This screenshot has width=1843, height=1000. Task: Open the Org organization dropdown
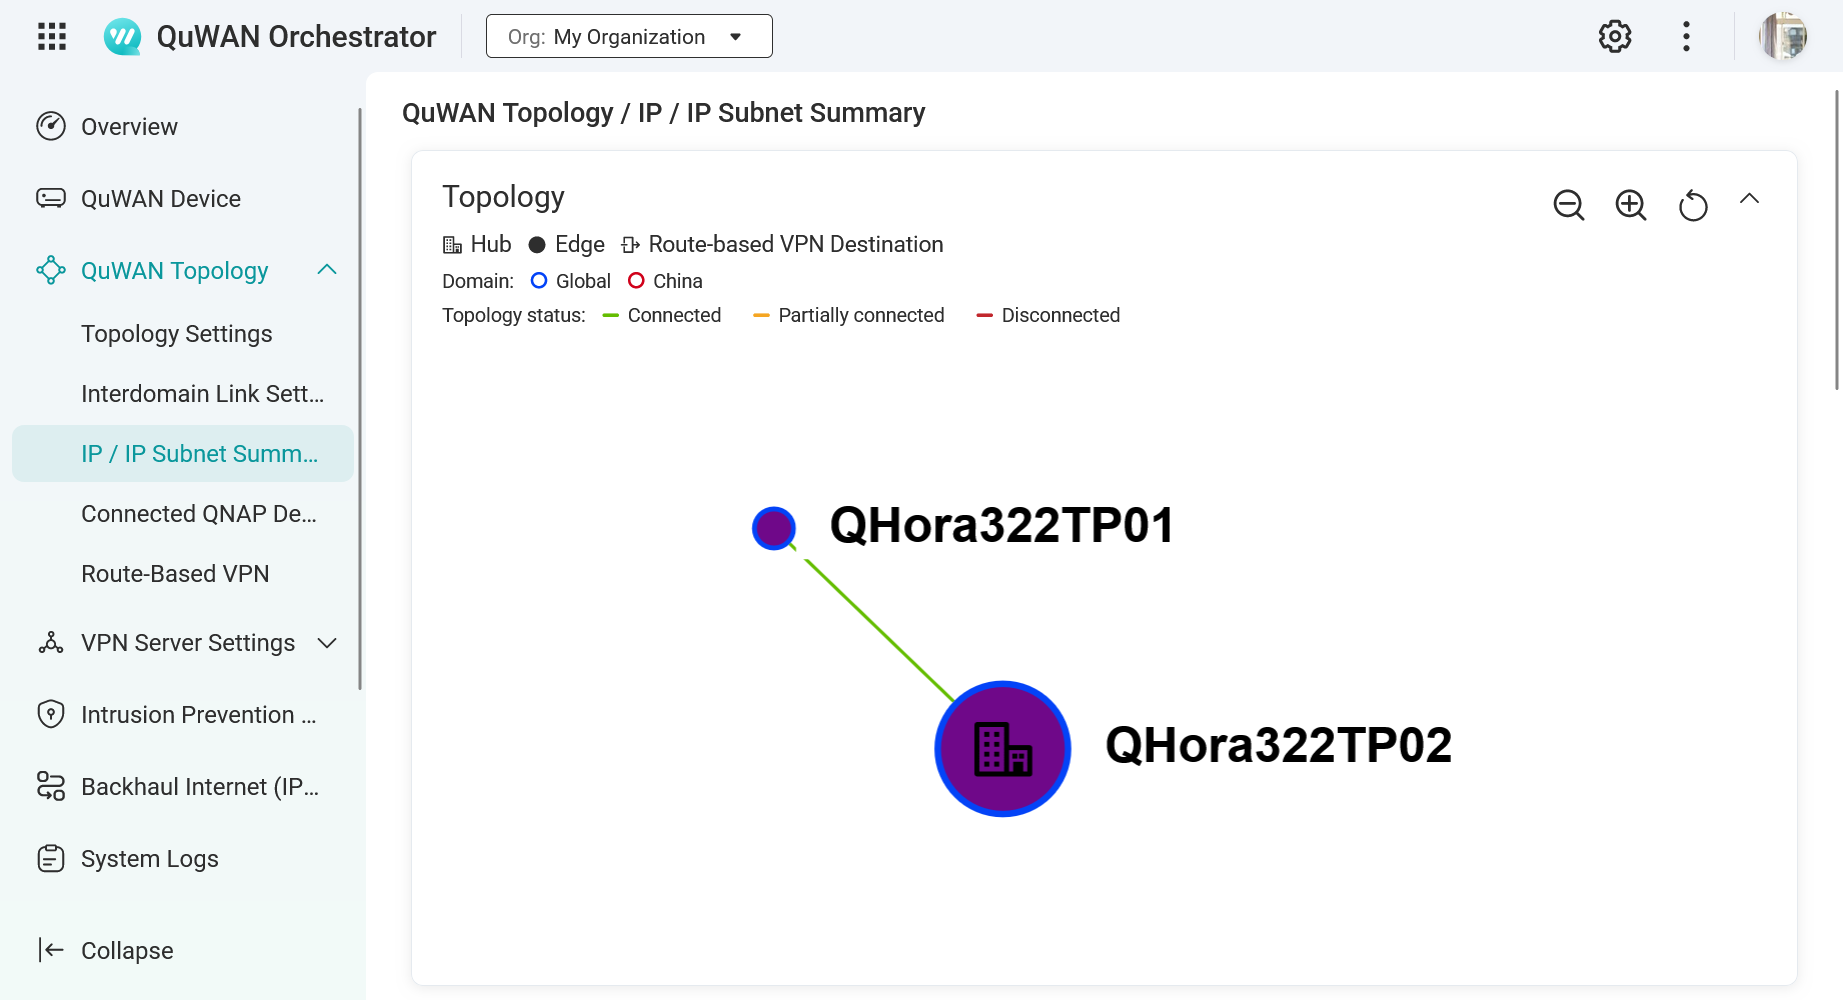628,37
